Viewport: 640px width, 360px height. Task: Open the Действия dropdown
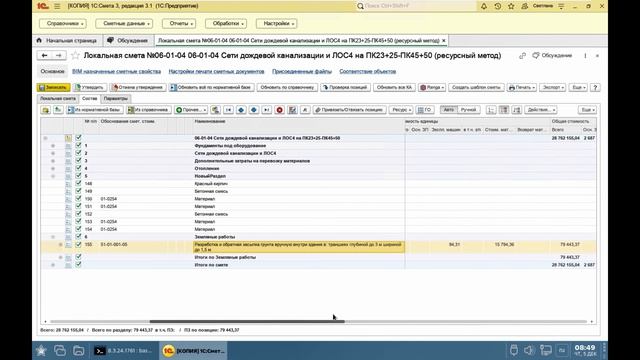coord(541,110)
